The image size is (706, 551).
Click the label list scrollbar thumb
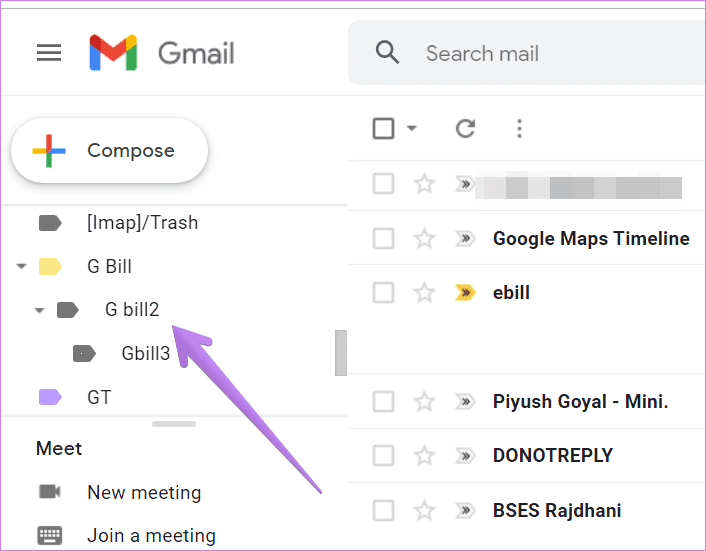(341, 353)
